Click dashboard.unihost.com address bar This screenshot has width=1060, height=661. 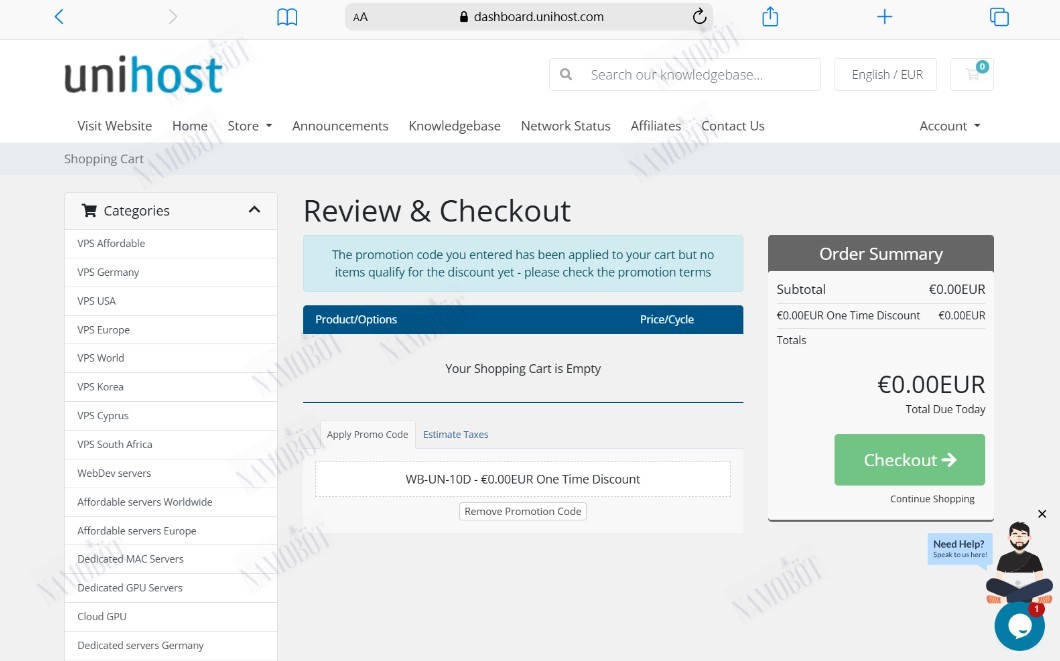coord(529,17)
